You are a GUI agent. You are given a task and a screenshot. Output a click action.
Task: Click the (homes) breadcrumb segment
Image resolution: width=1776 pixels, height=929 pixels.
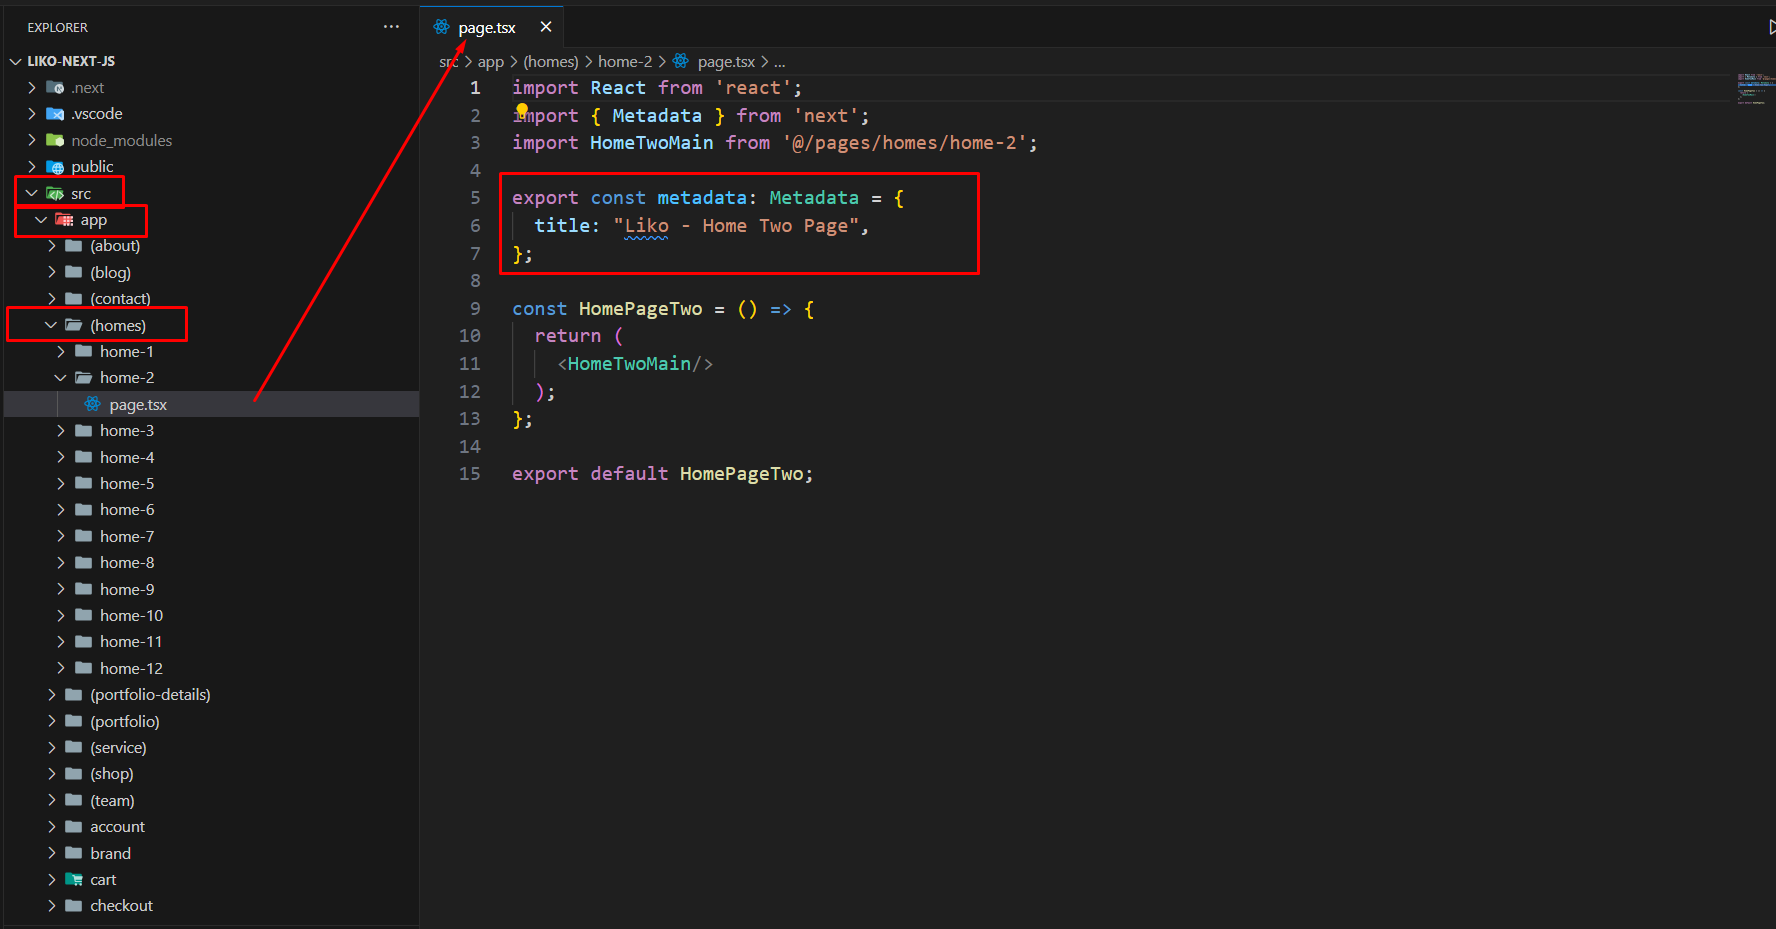(x=550, y=62)
